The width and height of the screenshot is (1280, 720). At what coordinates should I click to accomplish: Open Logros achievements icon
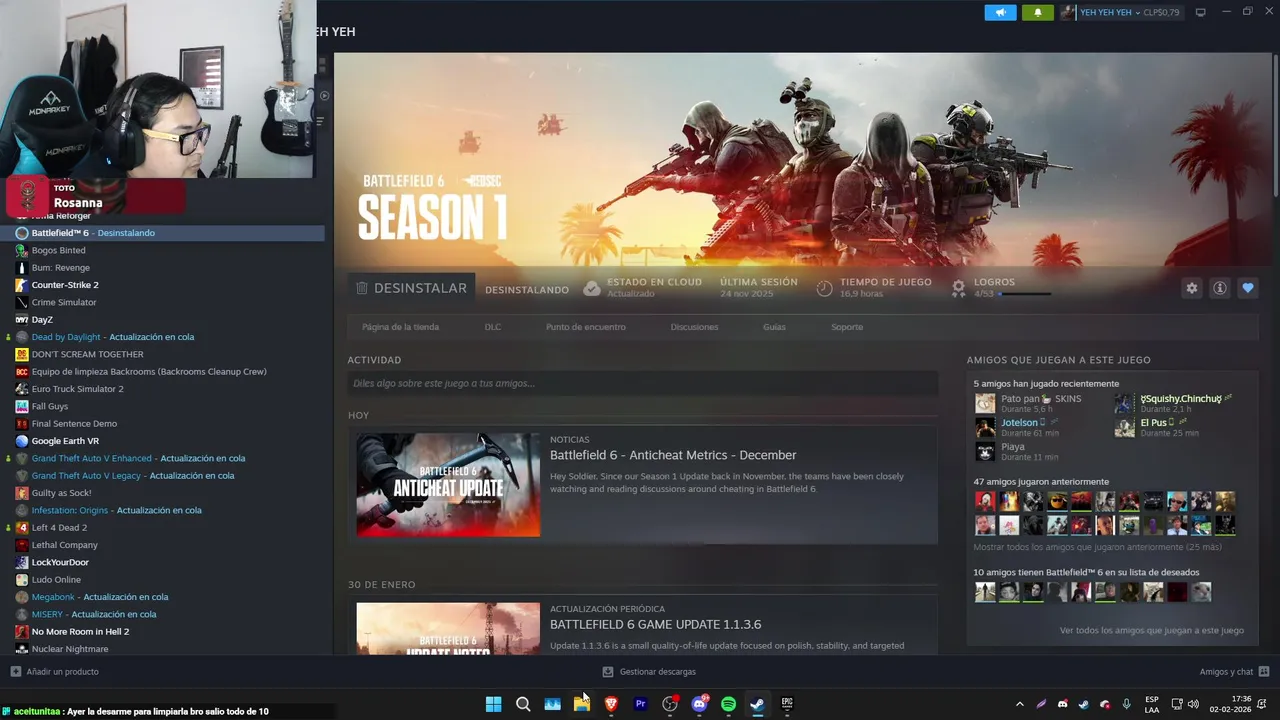point(958,288)
